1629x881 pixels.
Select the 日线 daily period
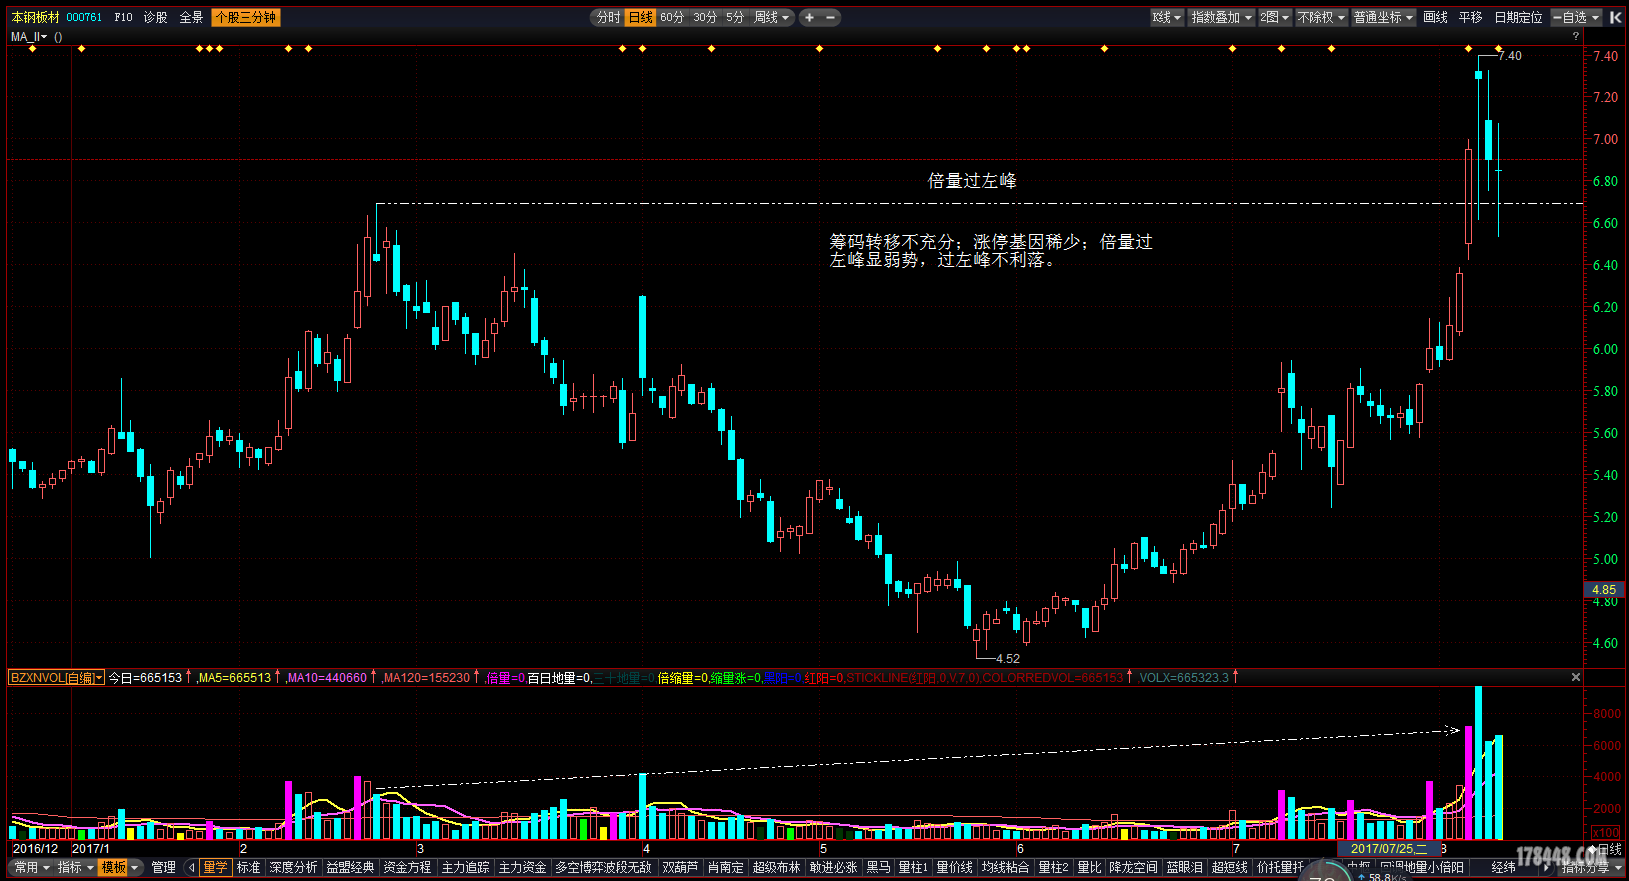pyautogui.click(x=640, y=17)
